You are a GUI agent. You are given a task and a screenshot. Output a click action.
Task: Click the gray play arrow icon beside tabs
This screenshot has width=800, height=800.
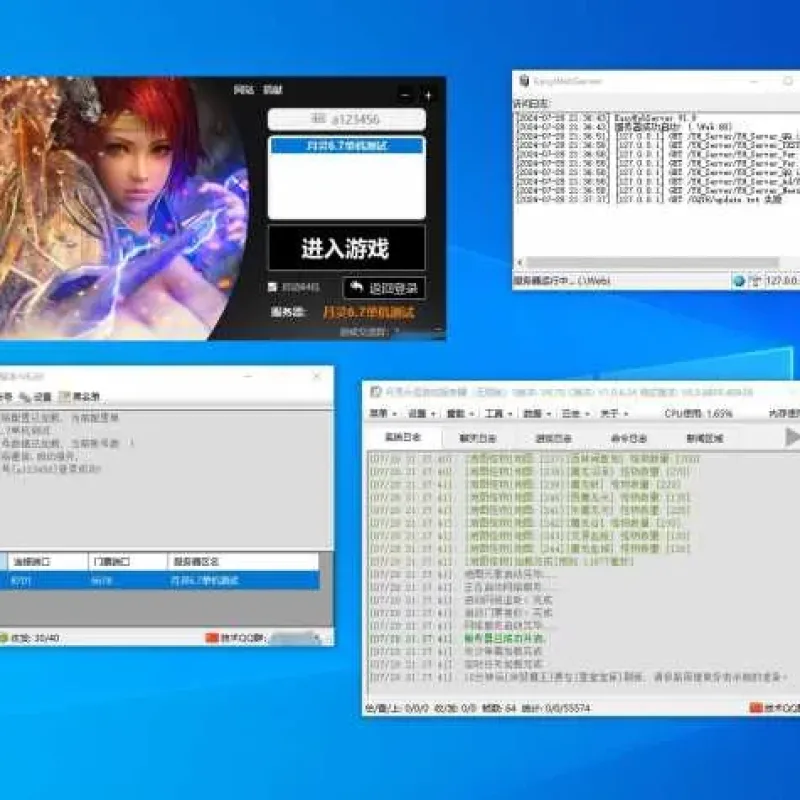792,437
